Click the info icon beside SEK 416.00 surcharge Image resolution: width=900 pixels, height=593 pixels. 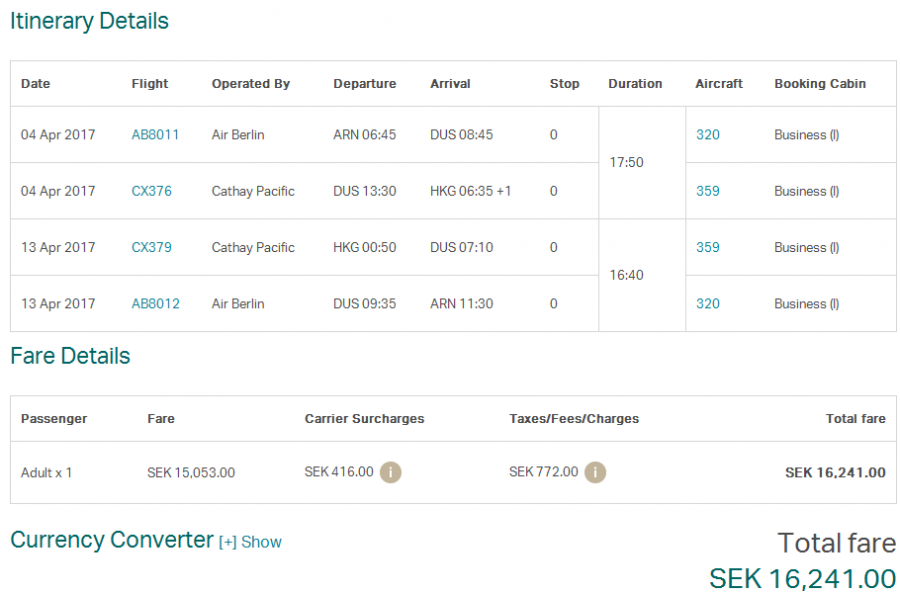click(x=390, y=472)
